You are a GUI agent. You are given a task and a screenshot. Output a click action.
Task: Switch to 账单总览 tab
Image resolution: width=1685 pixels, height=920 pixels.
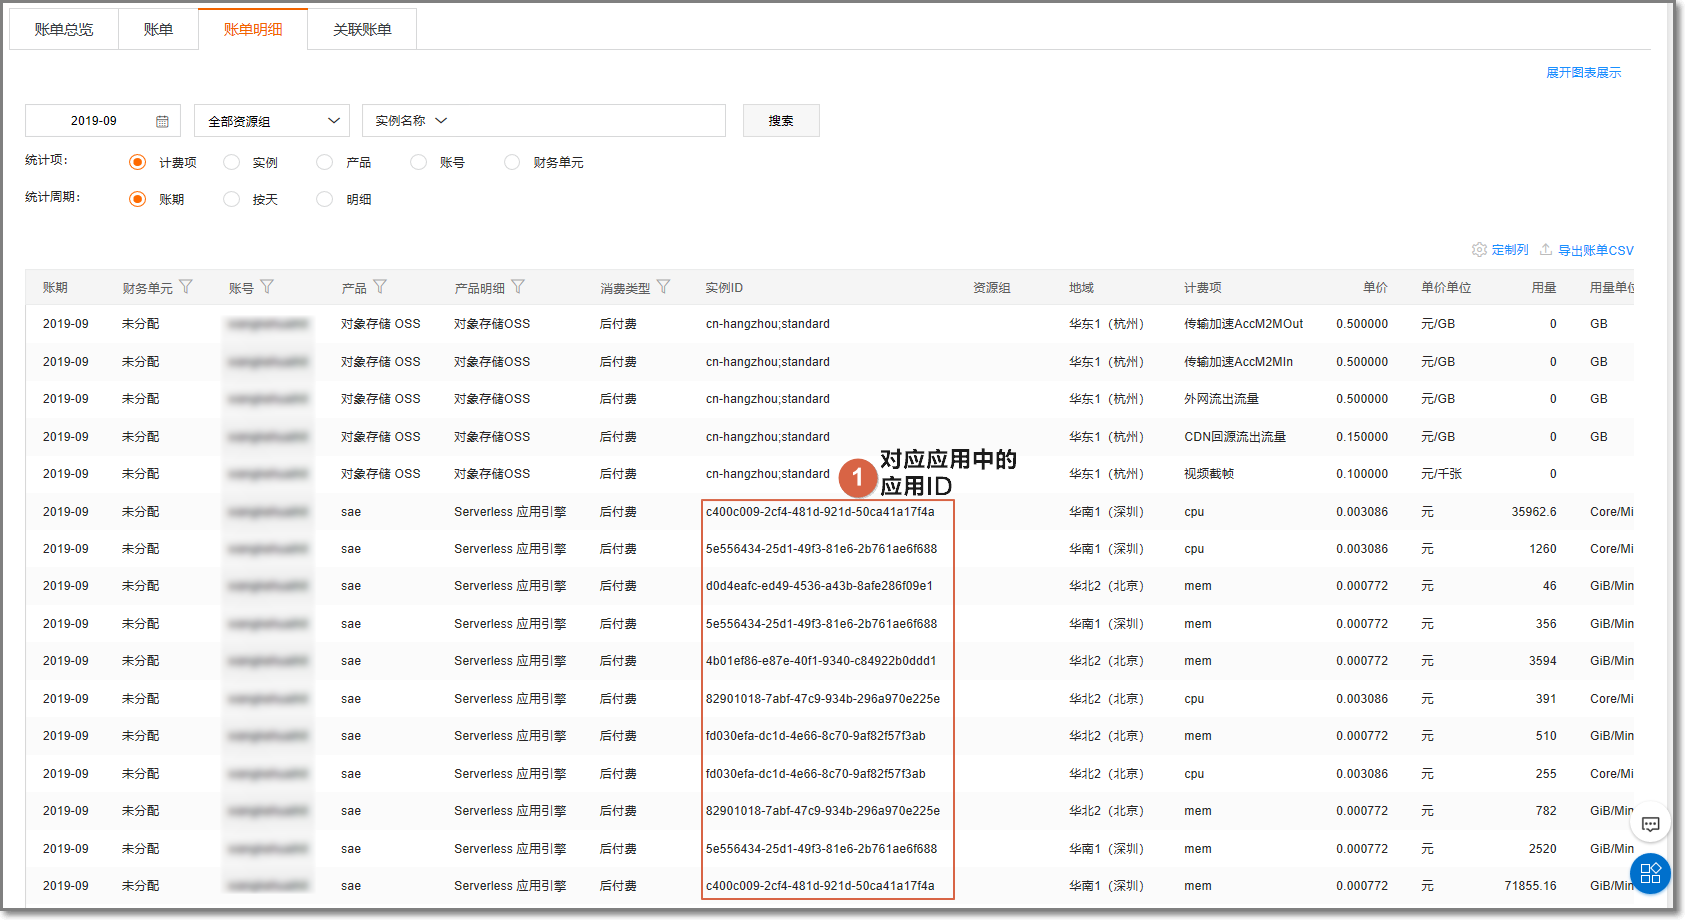pyautogui.click(x=64, y=29)
